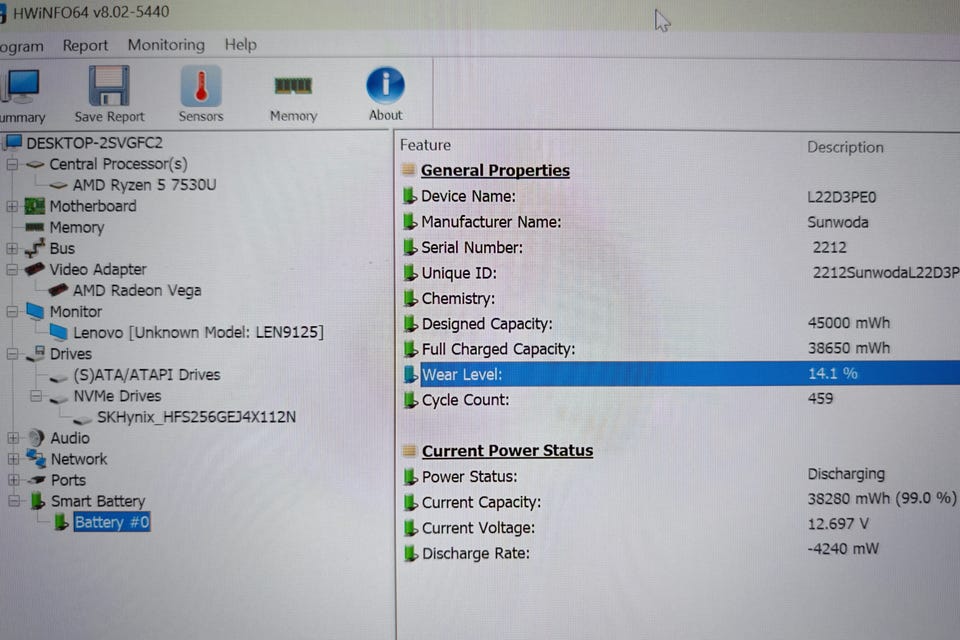
Task: Click the Discharging status value
Action: [x=846, y=474]
